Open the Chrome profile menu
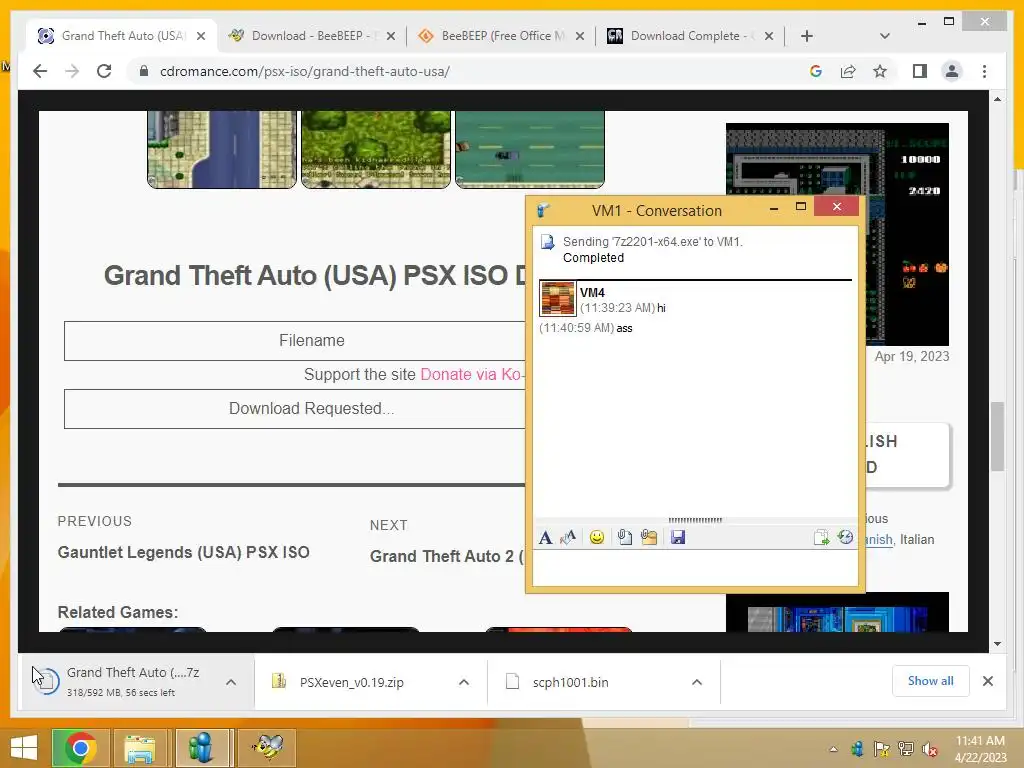 tap(952, 71)
